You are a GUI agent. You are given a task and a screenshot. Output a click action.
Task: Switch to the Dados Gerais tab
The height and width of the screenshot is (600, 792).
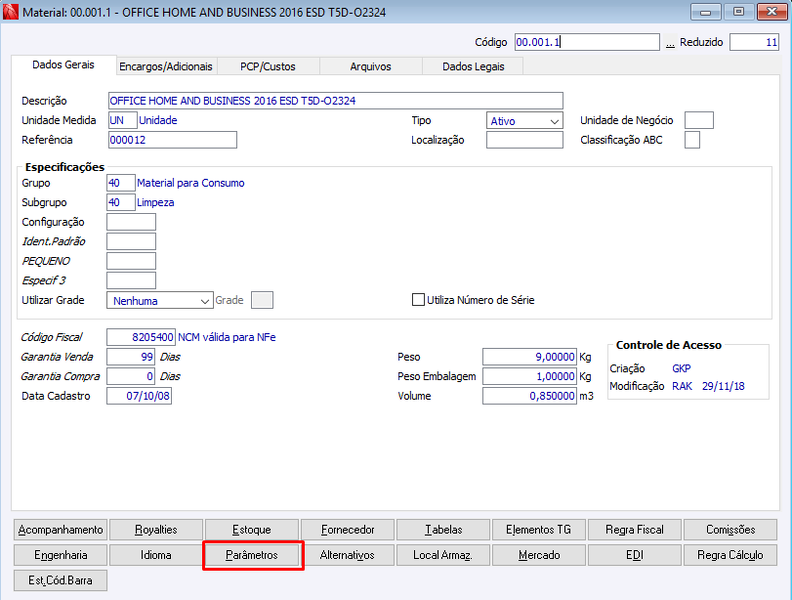(63, 65)
